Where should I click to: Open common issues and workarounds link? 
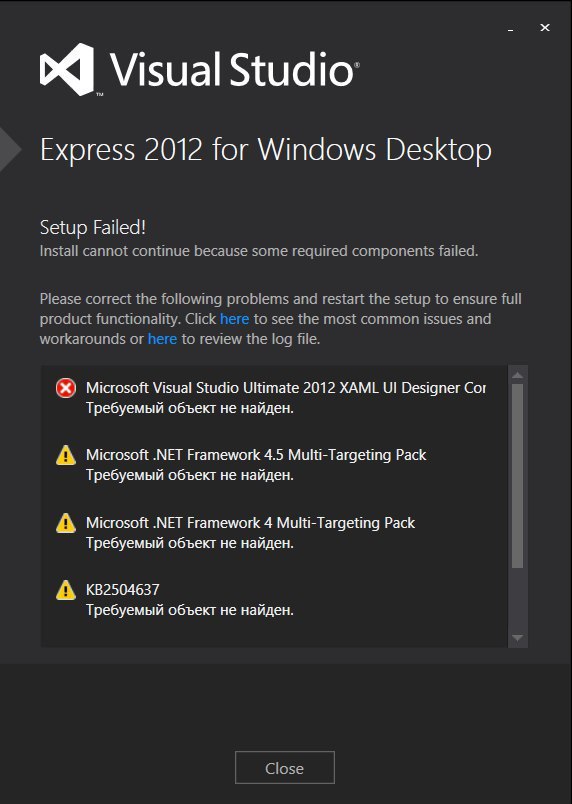234,319
